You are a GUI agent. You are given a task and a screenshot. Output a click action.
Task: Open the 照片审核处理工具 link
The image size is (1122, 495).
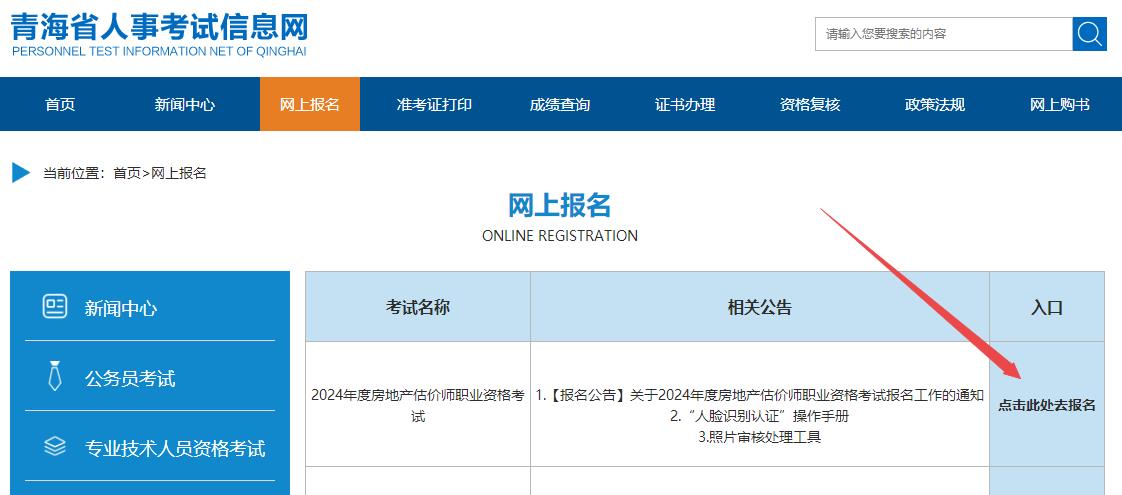click(x=759, y=437)
